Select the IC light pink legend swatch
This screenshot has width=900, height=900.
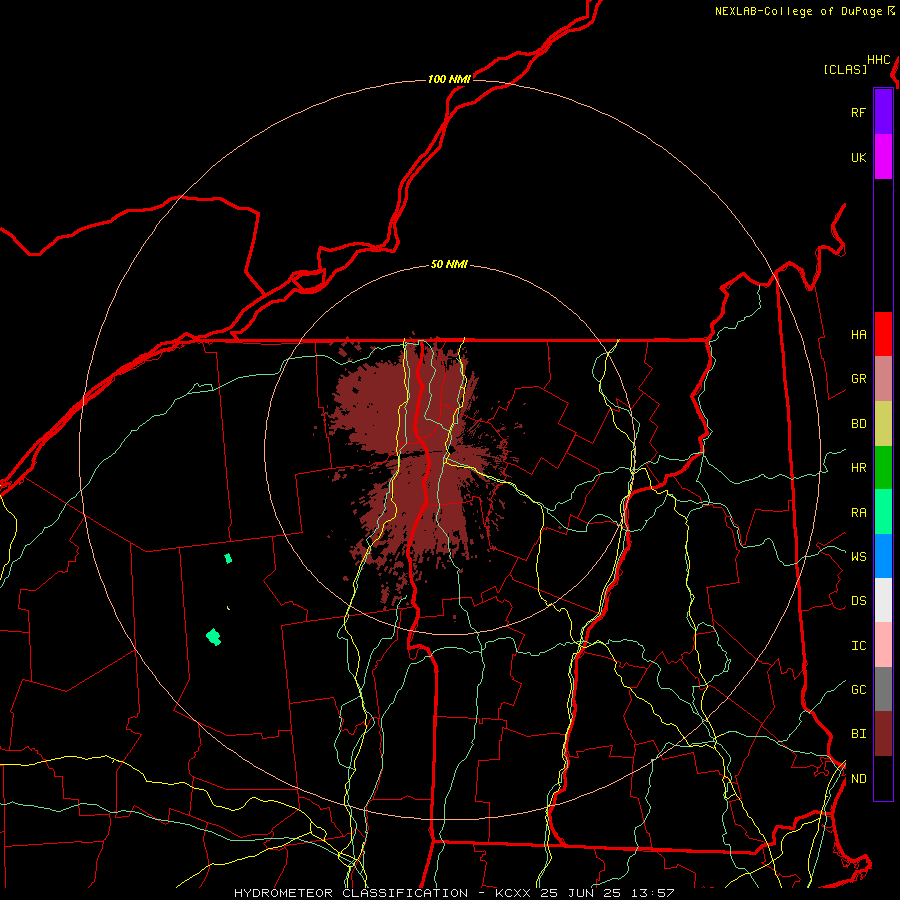[x=883, y=645]
